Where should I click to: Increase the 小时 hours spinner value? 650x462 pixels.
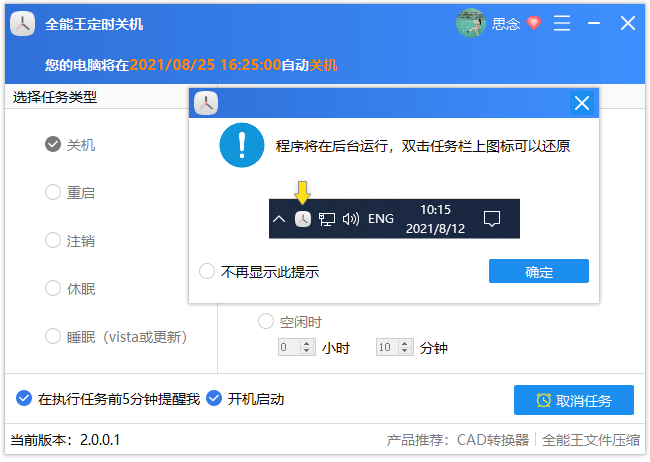click(x=307, y=343)
